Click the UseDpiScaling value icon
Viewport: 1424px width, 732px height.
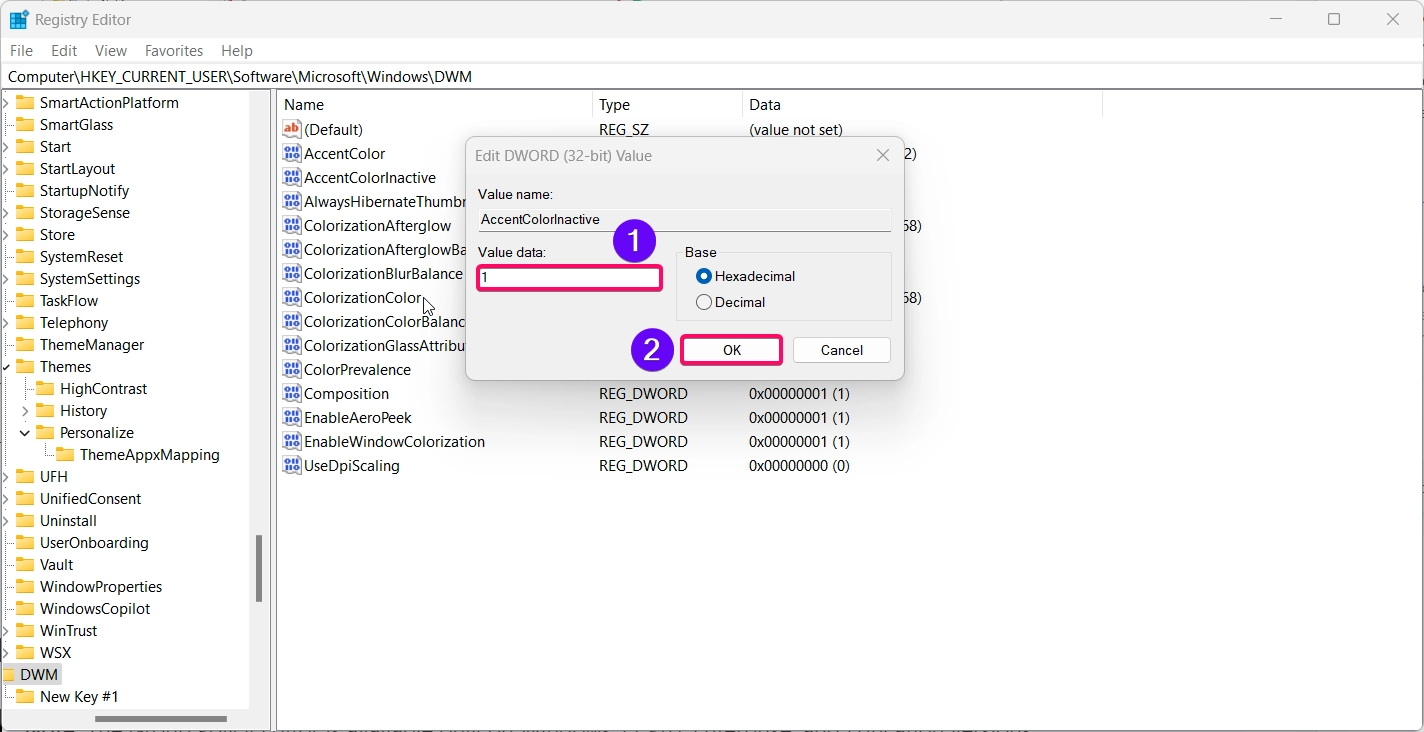(292, 465)
